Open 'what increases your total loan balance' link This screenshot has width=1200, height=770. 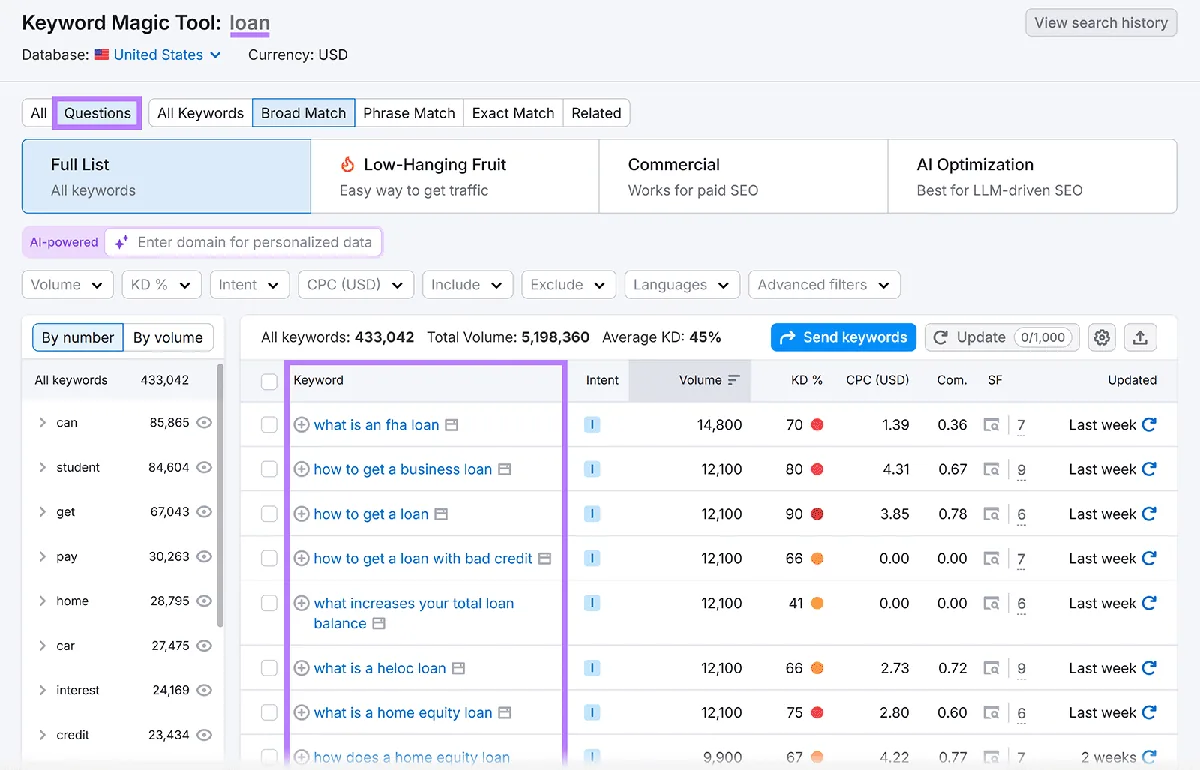click(414, 613)
